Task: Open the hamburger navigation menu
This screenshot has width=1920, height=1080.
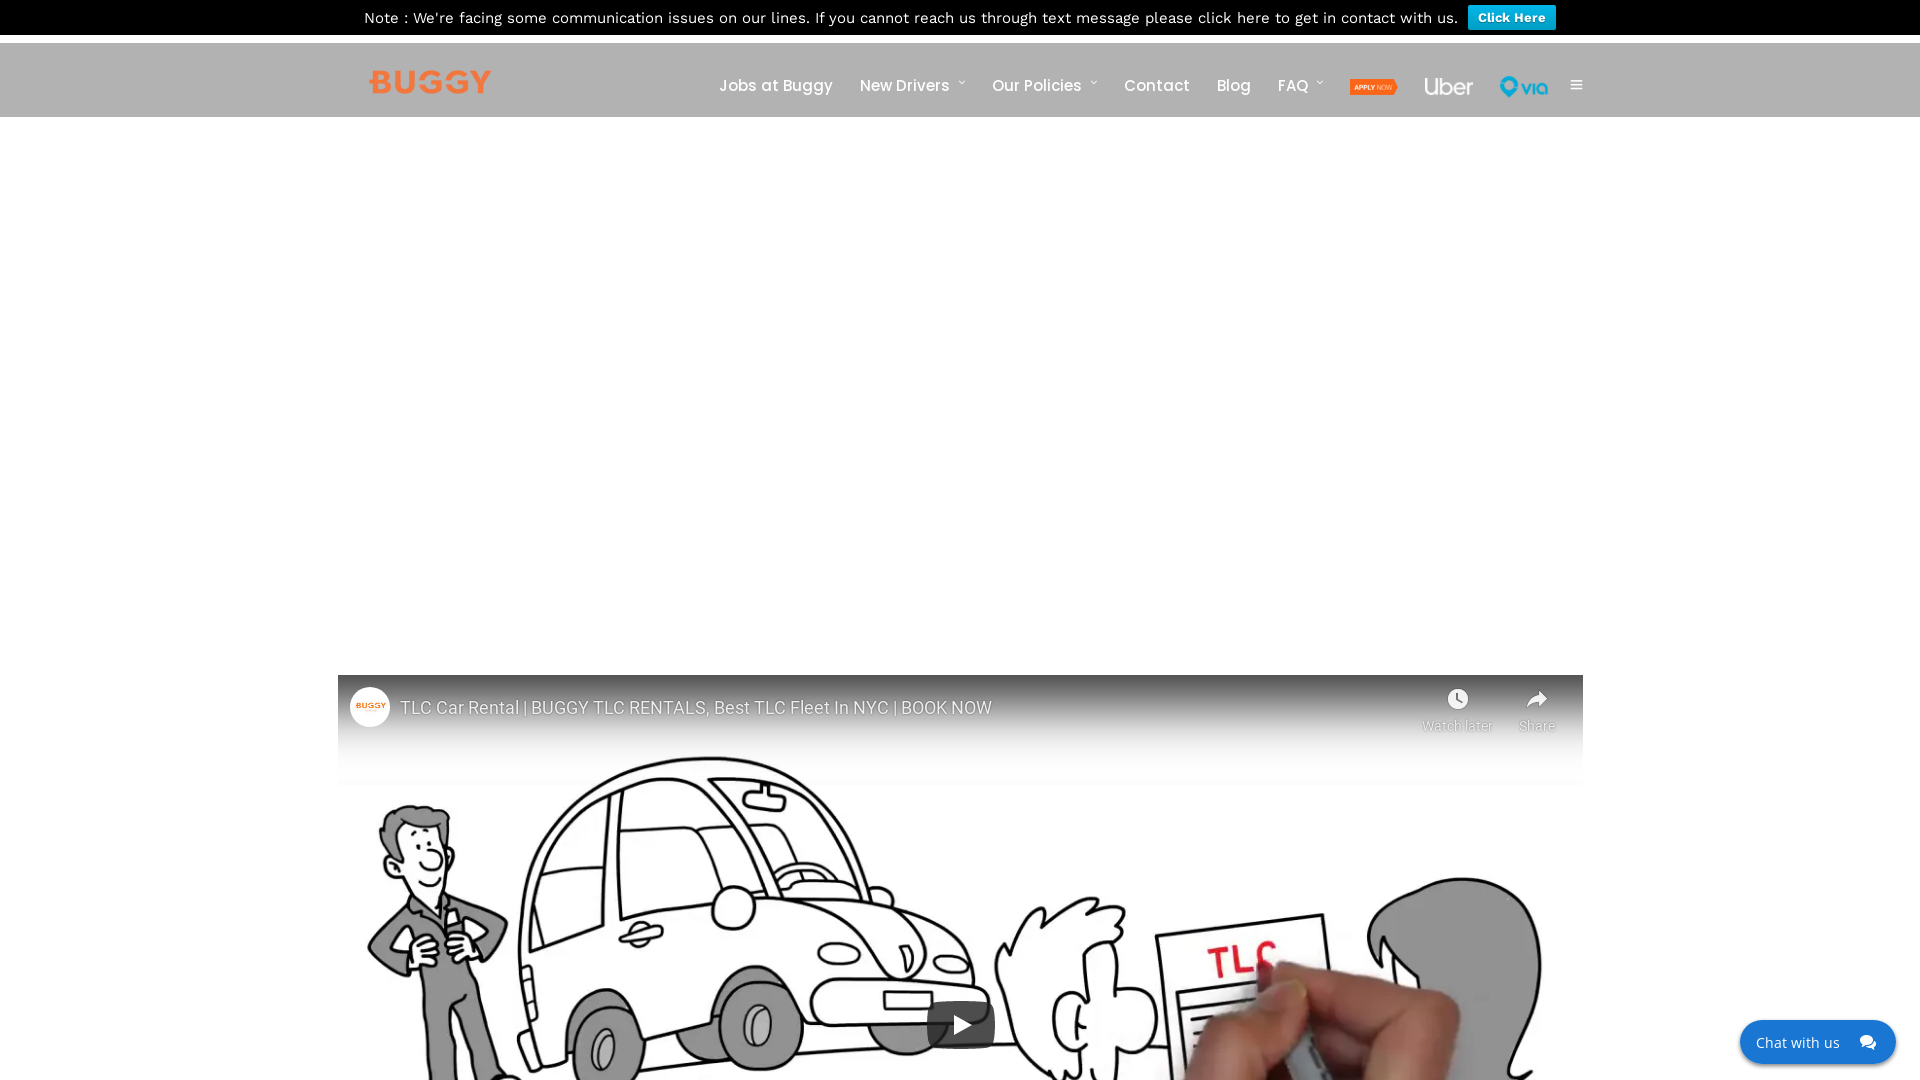Action: (1576, 85)
